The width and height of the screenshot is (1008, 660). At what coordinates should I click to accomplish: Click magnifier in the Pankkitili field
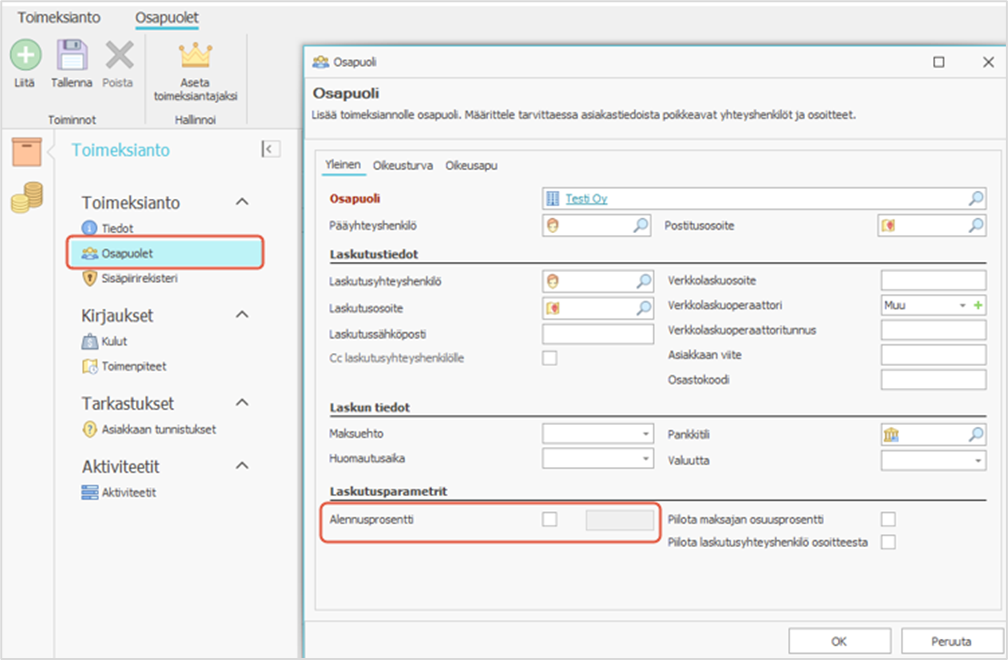click(976, 434)
